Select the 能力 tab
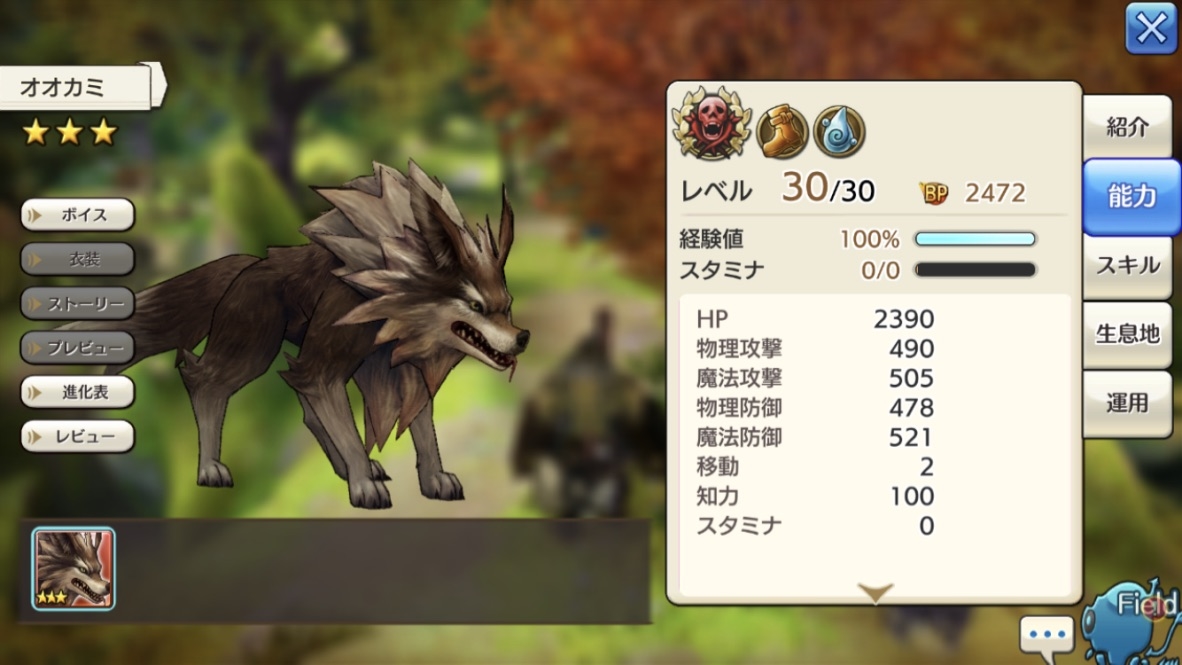This screenshot has width=1182, height=665. (1131, 197)
